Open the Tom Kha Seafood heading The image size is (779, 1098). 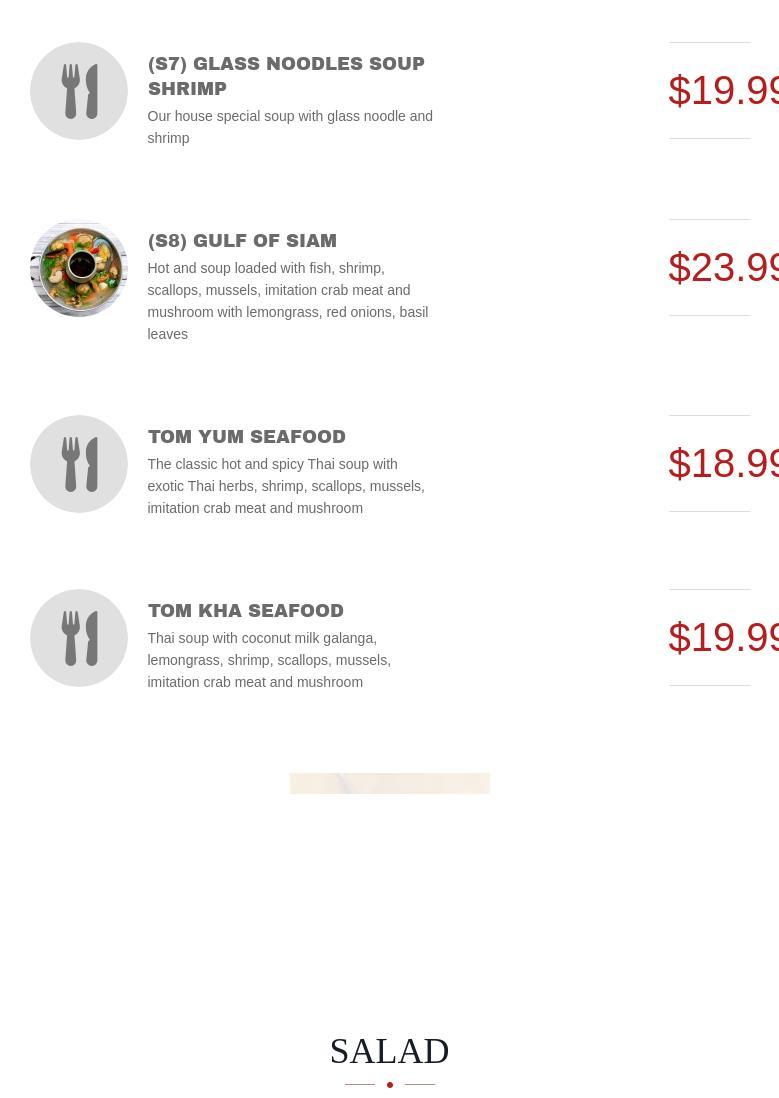246,611
